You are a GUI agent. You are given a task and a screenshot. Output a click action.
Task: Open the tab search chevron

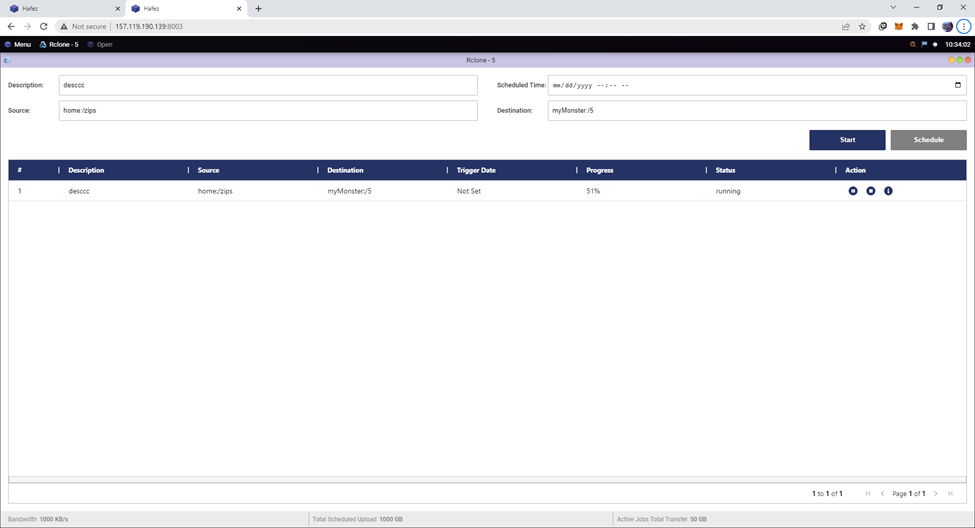893,7
